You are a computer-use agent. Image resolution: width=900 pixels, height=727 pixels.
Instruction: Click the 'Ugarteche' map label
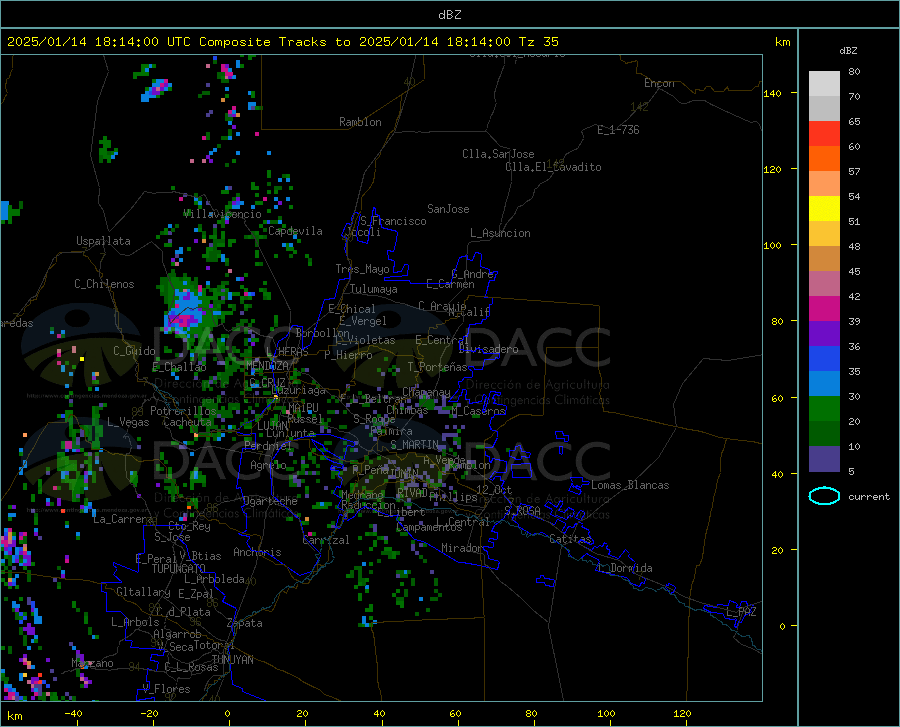coord(270,501)
